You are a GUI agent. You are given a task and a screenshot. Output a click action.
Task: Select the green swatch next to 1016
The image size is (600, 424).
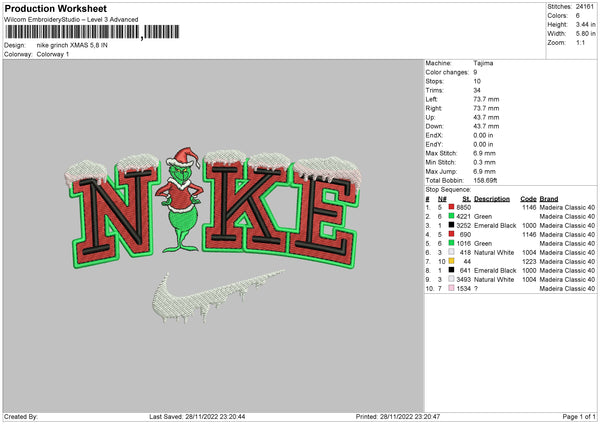tap(451, 243)
